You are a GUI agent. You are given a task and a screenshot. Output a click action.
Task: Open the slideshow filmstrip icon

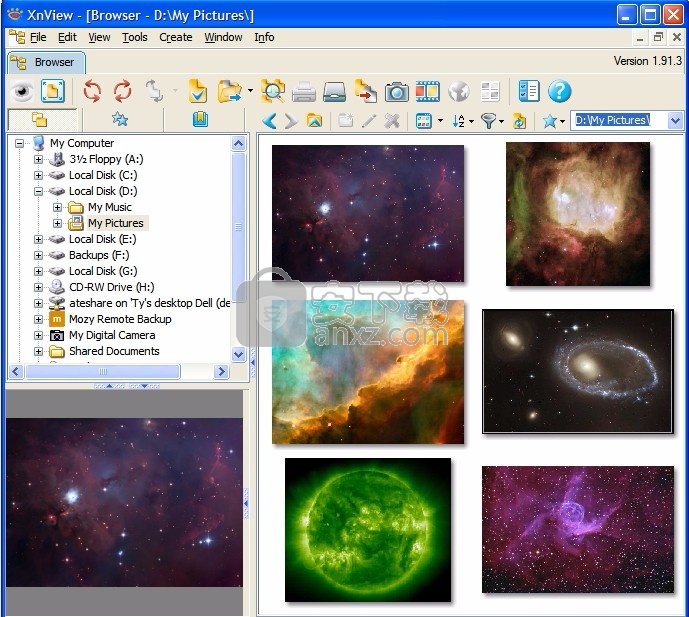(428, 91)
